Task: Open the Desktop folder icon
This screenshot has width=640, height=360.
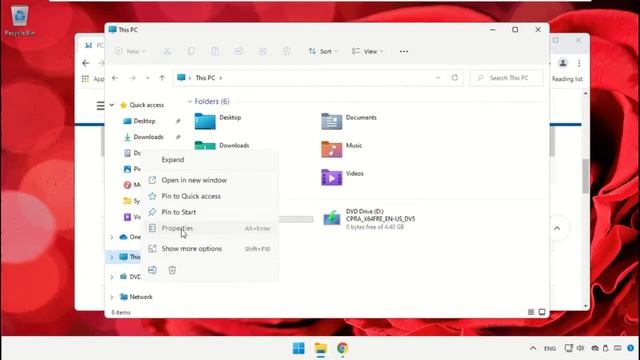Action: pos(205,121)
